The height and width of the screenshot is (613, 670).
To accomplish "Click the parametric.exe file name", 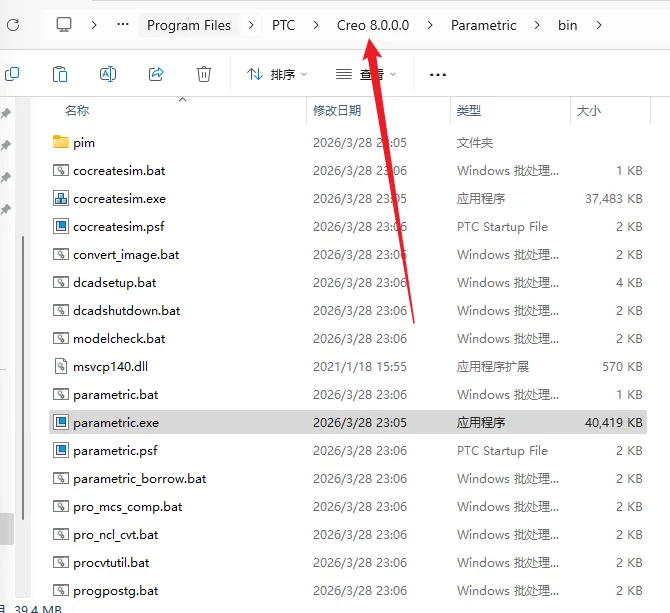I will pos(116,422).
